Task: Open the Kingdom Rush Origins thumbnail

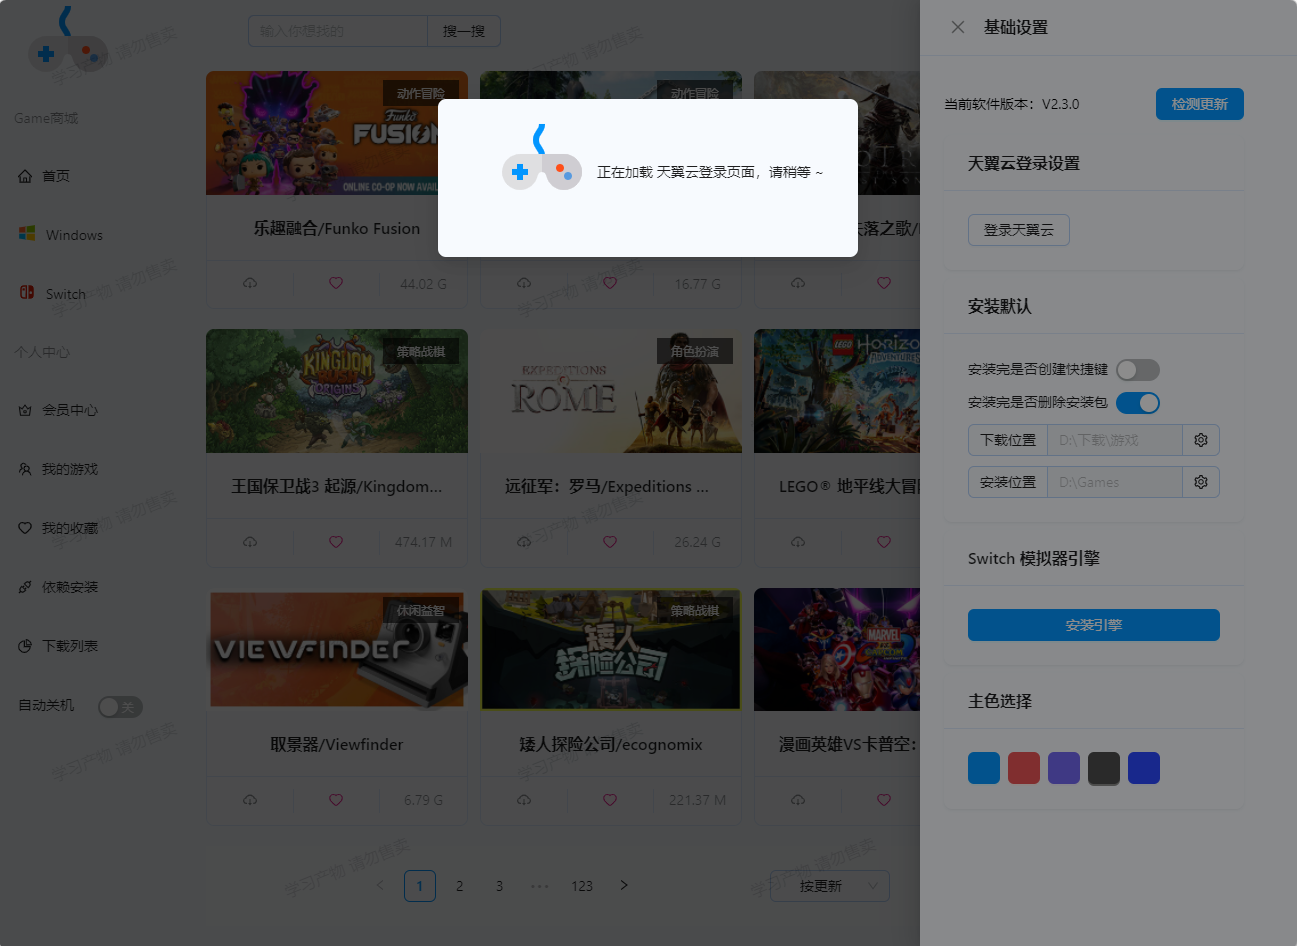Action: click(x=337, y=391)
